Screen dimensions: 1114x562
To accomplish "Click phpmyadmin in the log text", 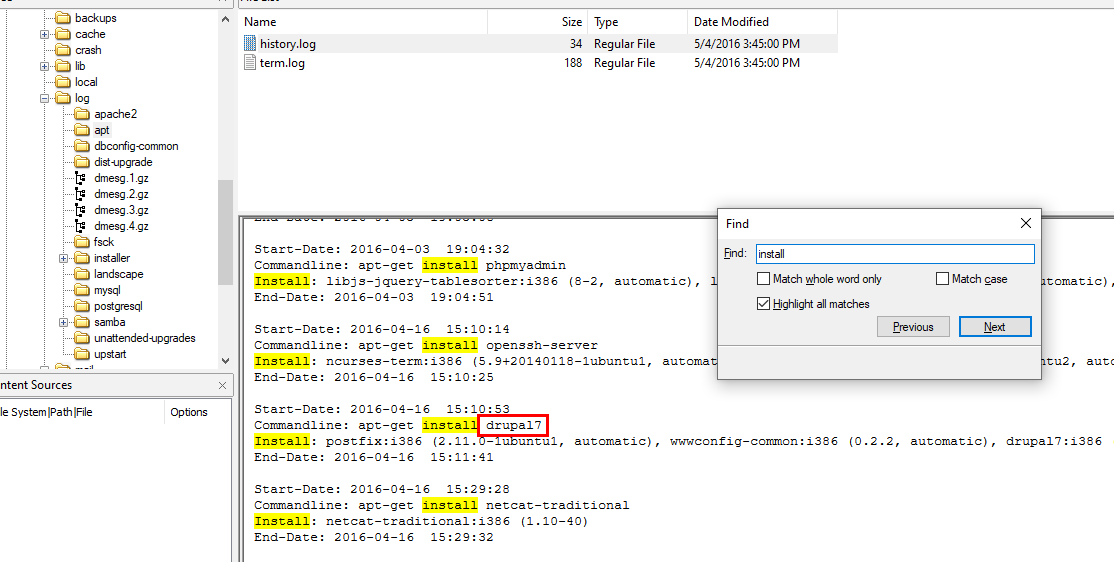I will click(526, 265).
